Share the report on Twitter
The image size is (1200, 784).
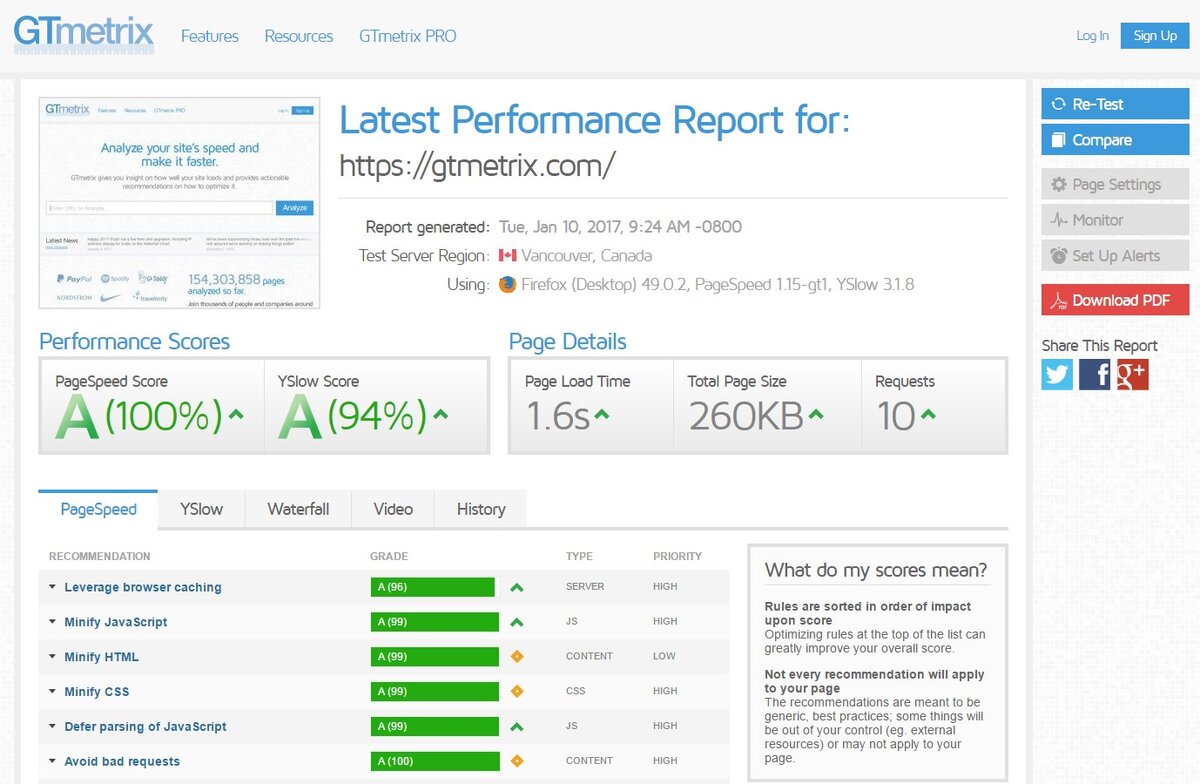click(x=1057, y=375)
